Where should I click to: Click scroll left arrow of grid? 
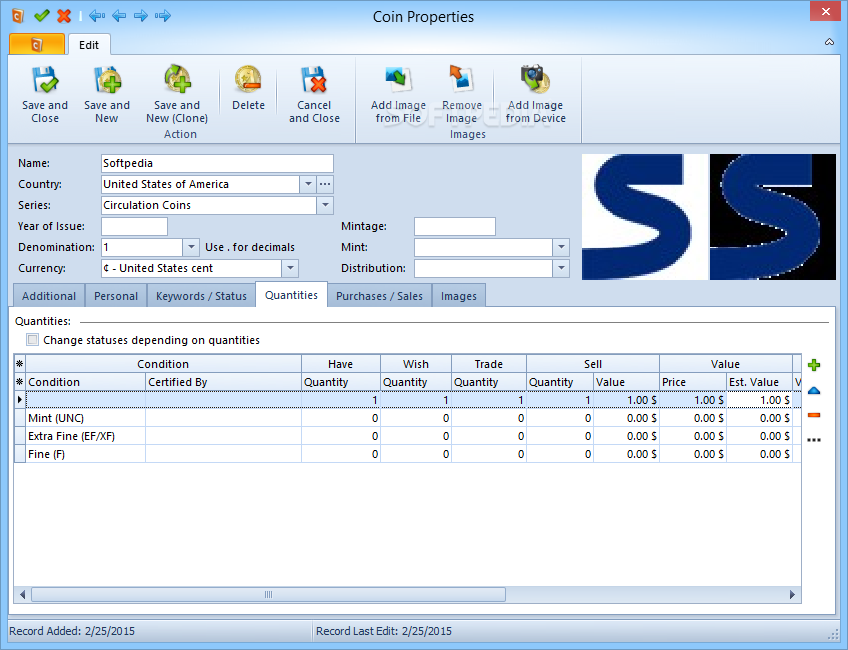(22, 595)
